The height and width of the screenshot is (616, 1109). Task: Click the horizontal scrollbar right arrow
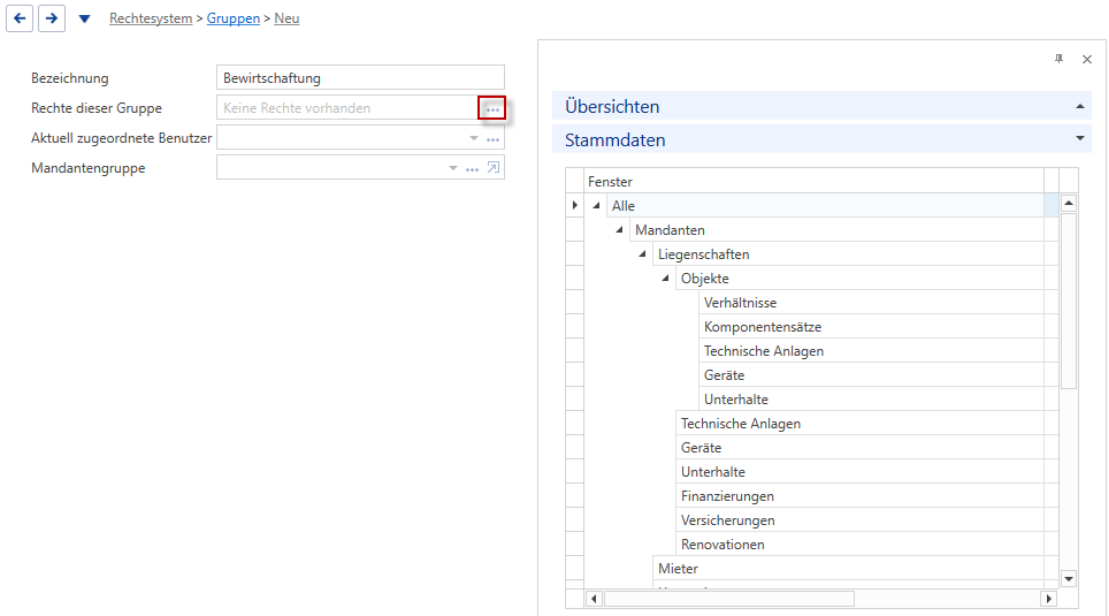pyautogui.click(x=1049, y=599)
